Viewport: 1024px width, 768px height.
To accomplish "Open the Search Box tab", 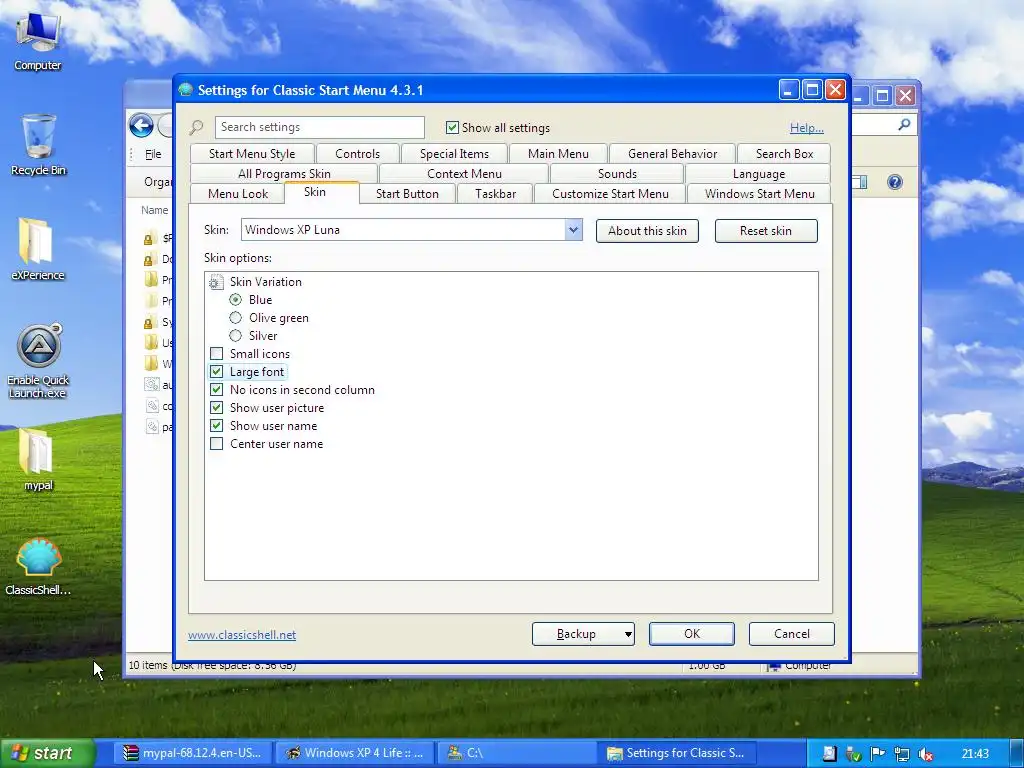I will (x=784, y=153).
